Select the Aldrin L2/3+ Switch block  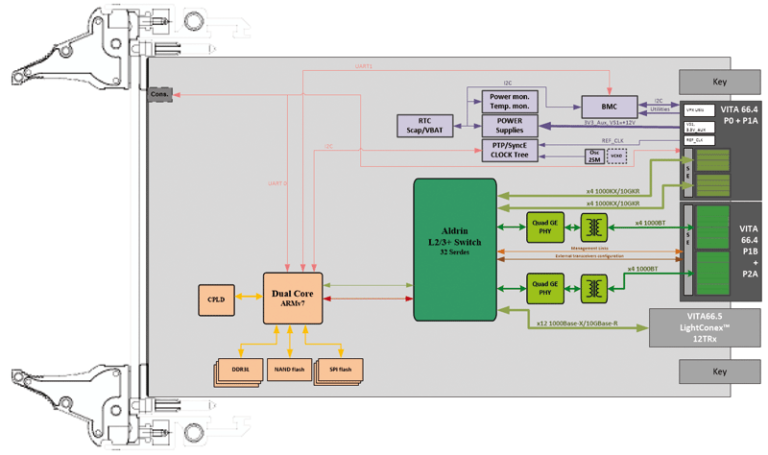click(x=455, y=250)
